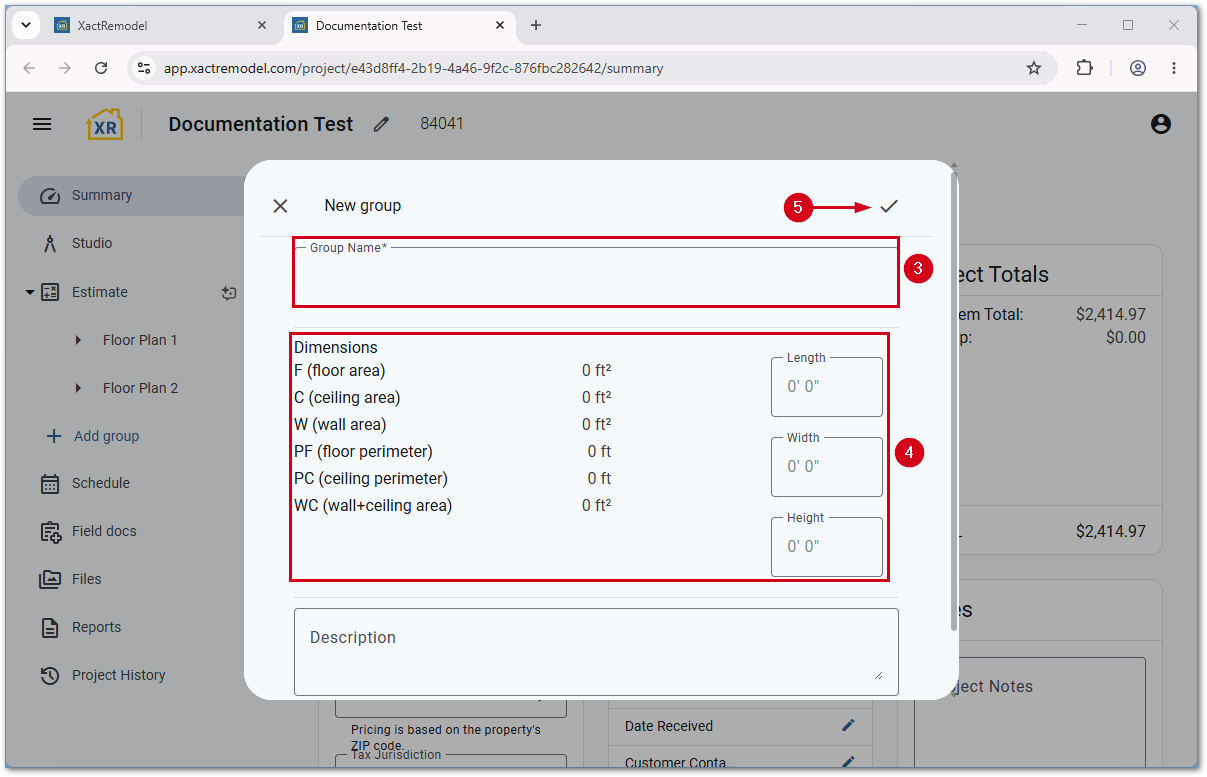The width and height of the screenshot is (1207, 777).
Task: Select the Documentation Test browser tab
Action: click(400, 26)
